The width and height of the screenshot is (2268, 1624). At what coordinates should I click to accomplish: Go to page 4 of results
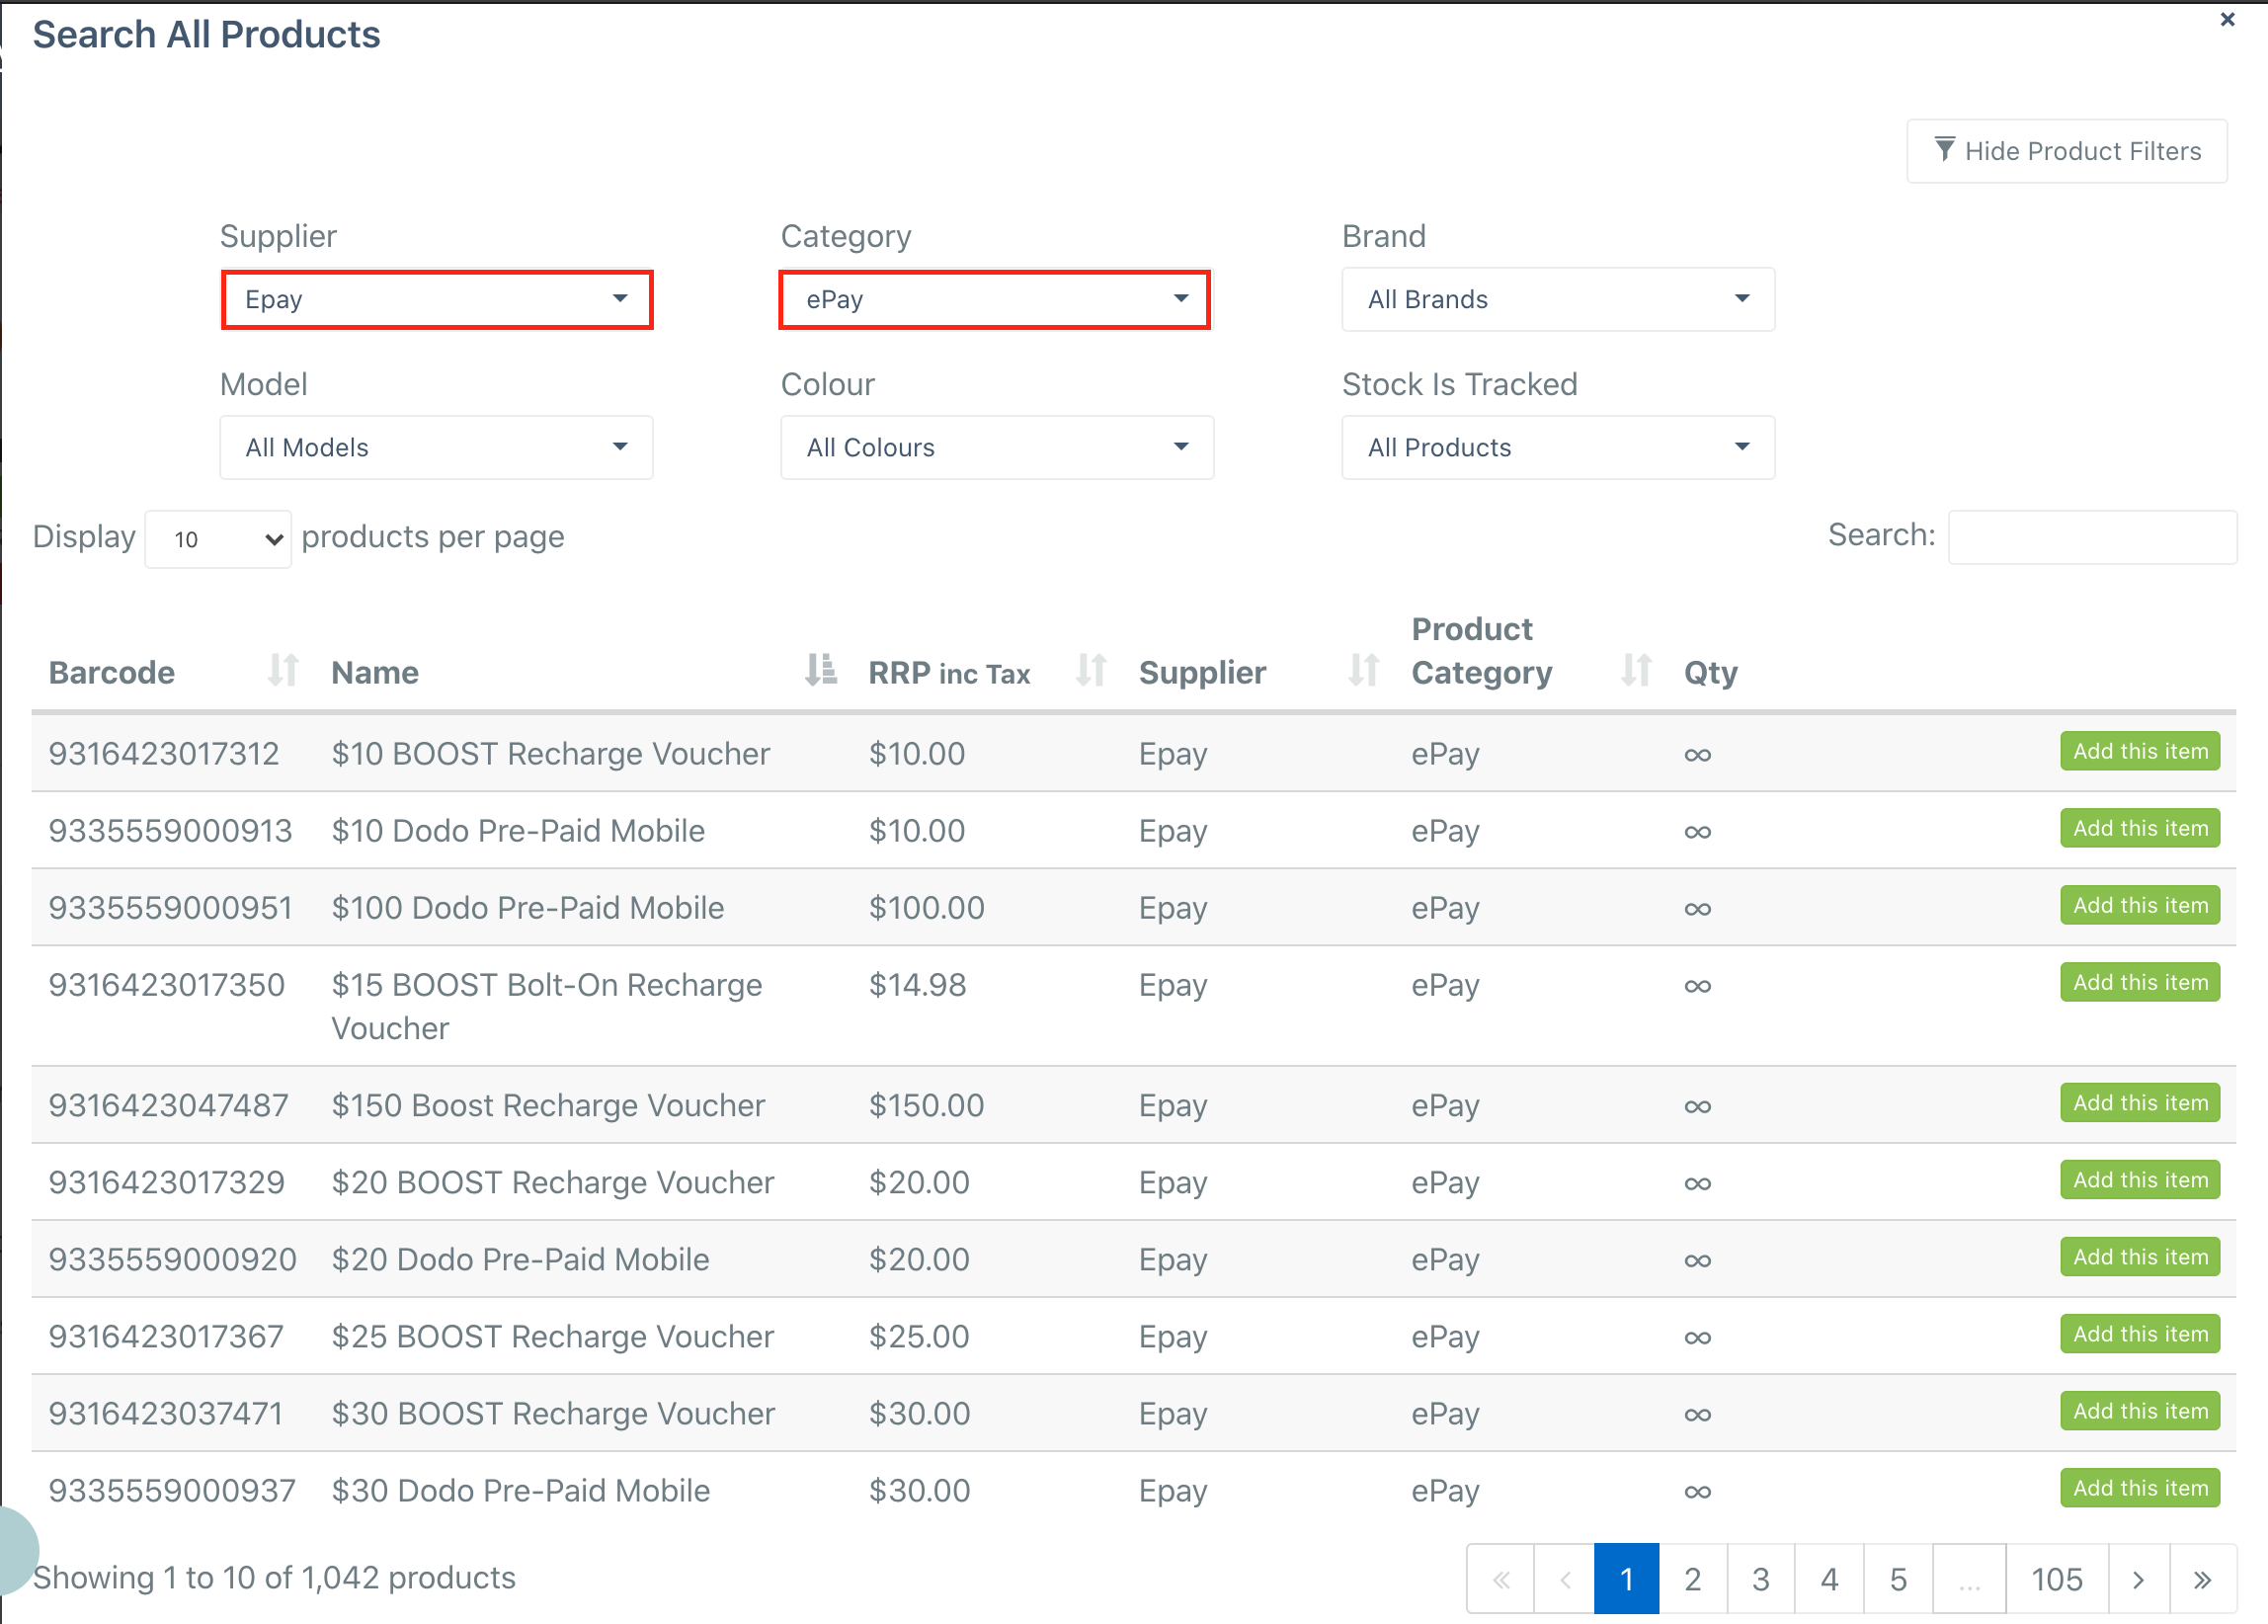1829,1579
